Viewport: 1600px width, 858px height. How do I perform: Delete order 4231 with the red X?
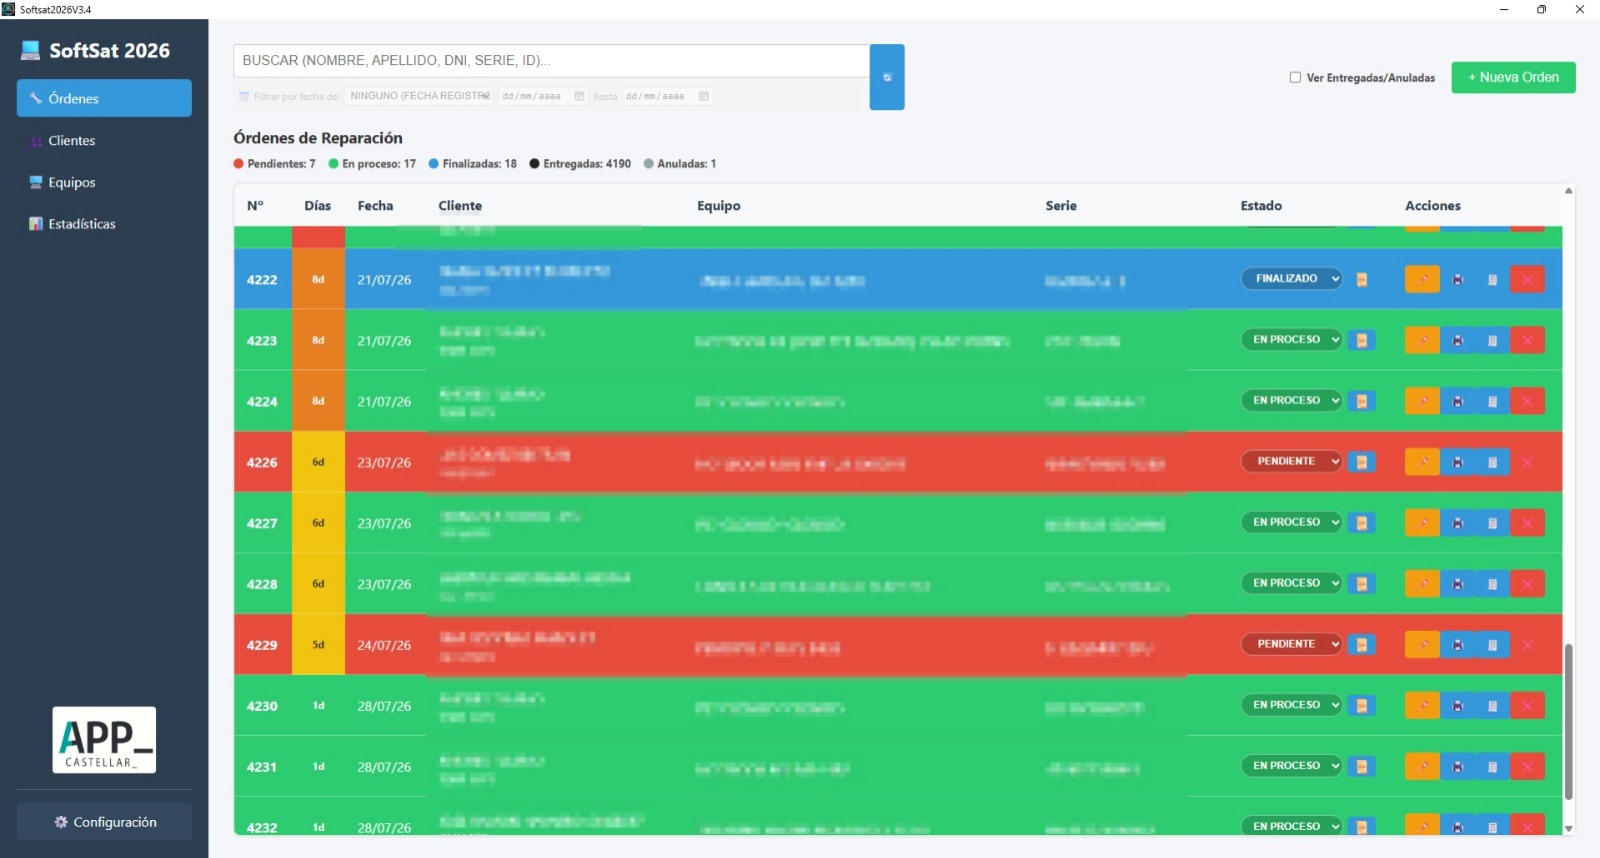1527,767
